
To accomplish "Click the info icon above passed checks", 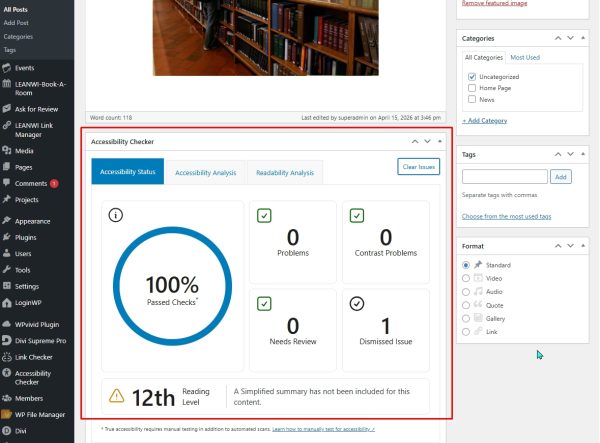I will click(x=116, y=215).
